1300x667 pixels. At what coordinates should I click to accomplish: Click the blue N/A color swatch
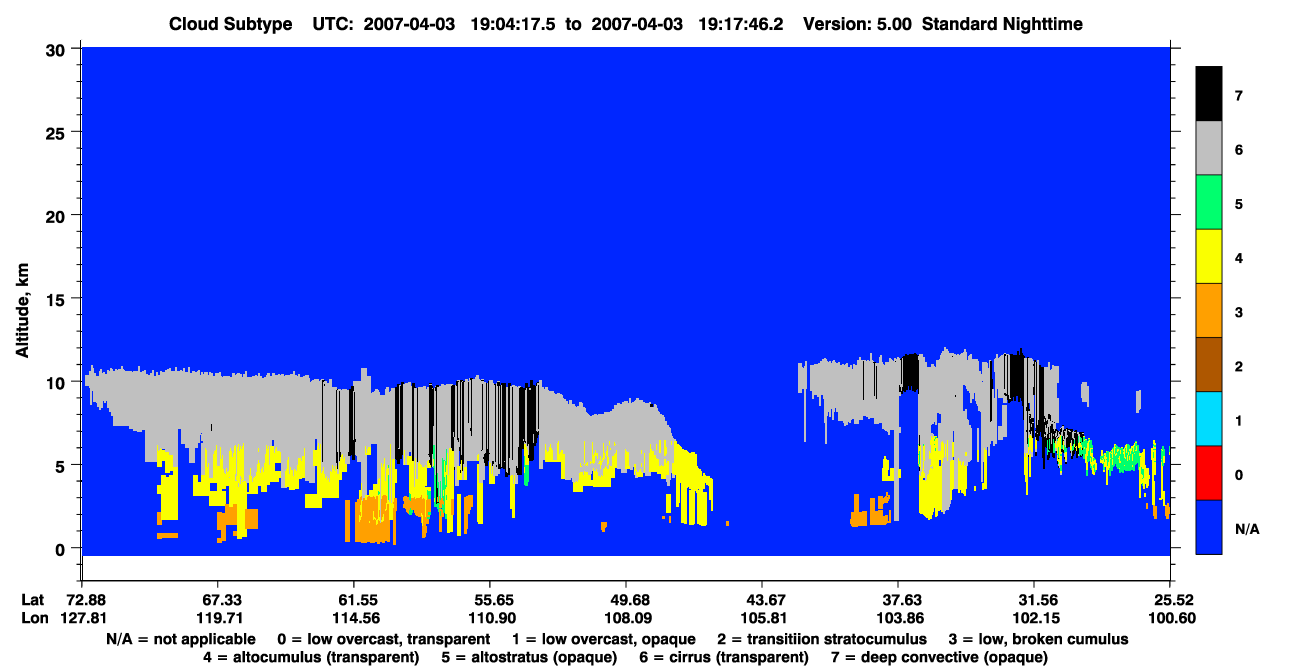(1209, 526)
